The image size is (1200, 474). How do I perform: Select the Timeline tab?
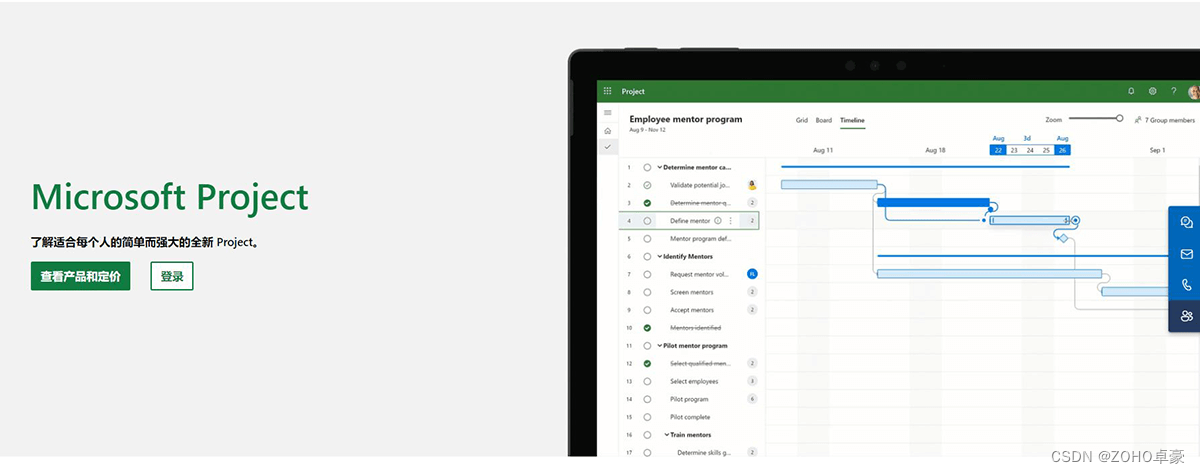pyautogui.click(x=852, y=120)
